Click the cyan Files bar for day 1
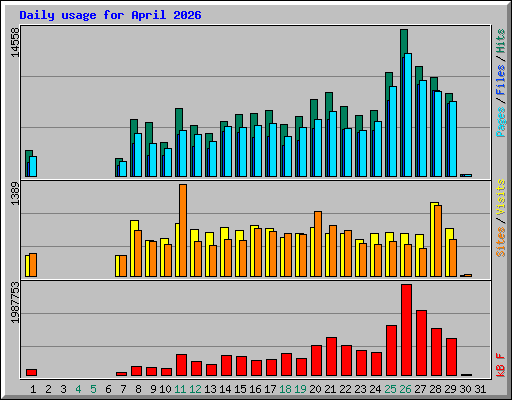The height and width of the screenshot is (400, 512). pos(33,166)
